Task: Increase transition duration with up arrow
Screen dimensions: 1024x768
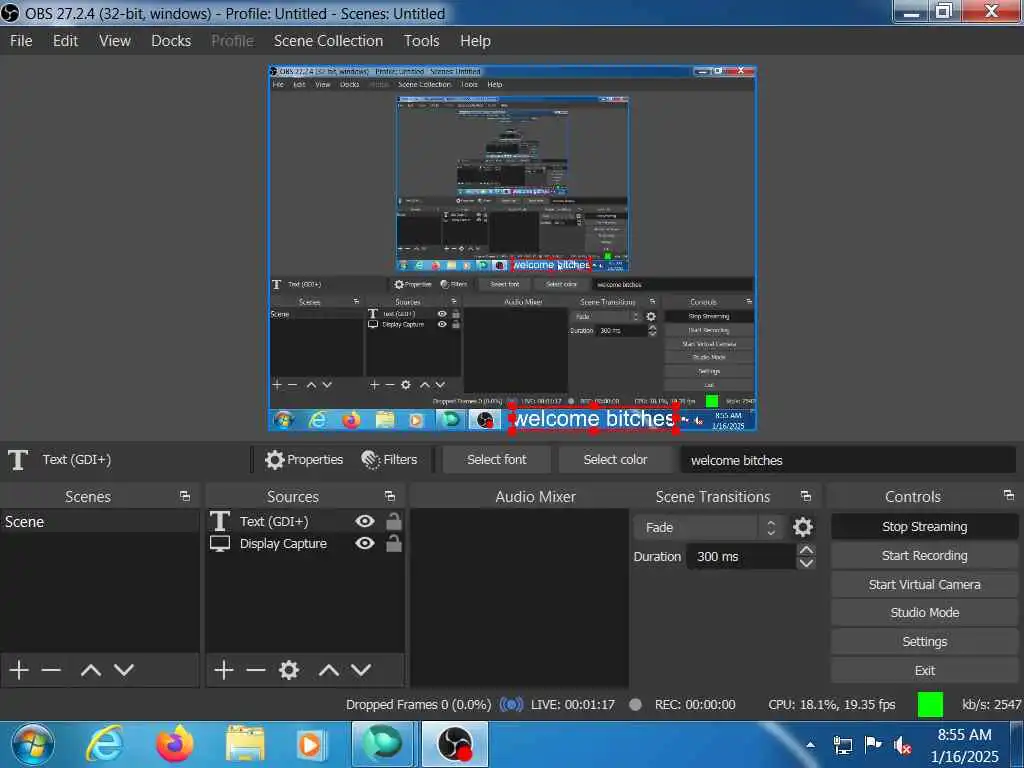Action: (807, 551)
